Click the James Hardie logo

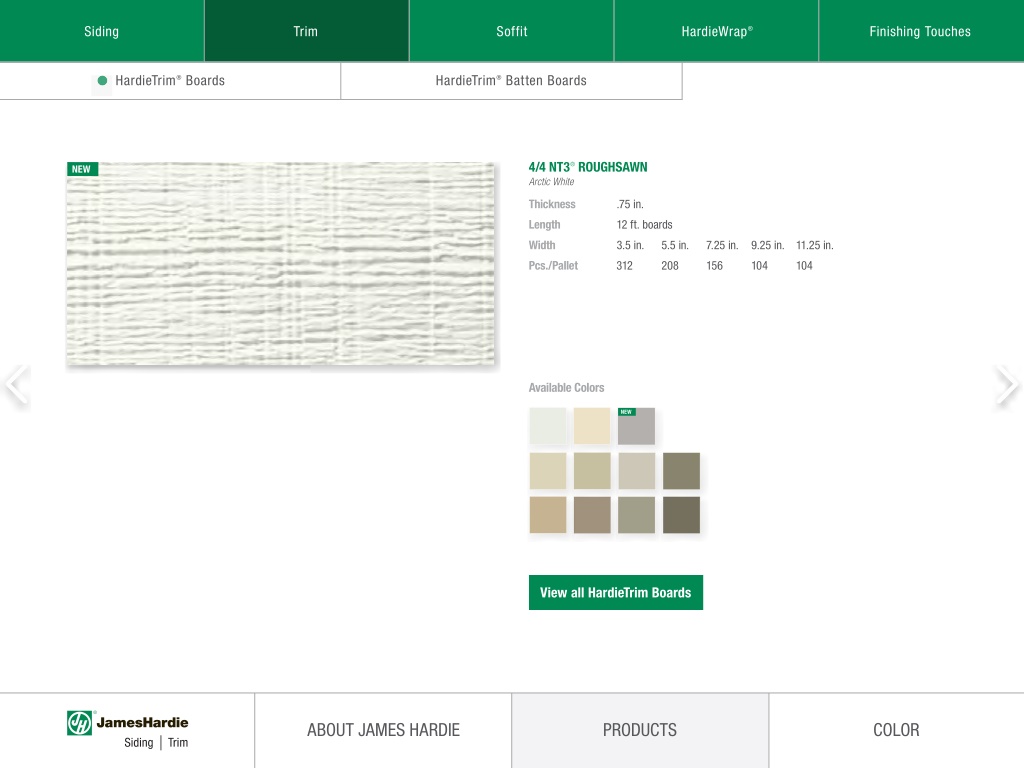128,730
